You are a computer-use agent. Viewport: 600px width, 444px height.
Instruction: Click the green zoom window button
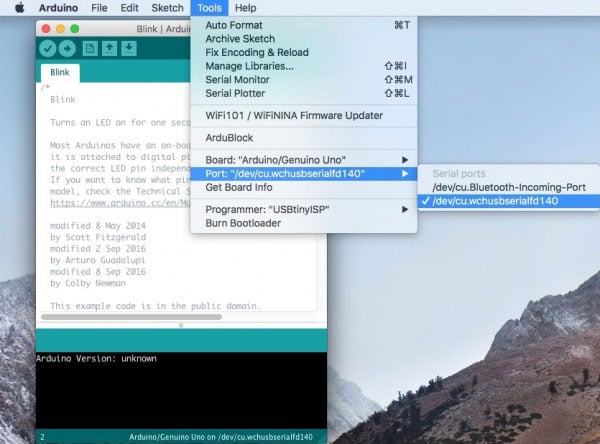(75, 29)
